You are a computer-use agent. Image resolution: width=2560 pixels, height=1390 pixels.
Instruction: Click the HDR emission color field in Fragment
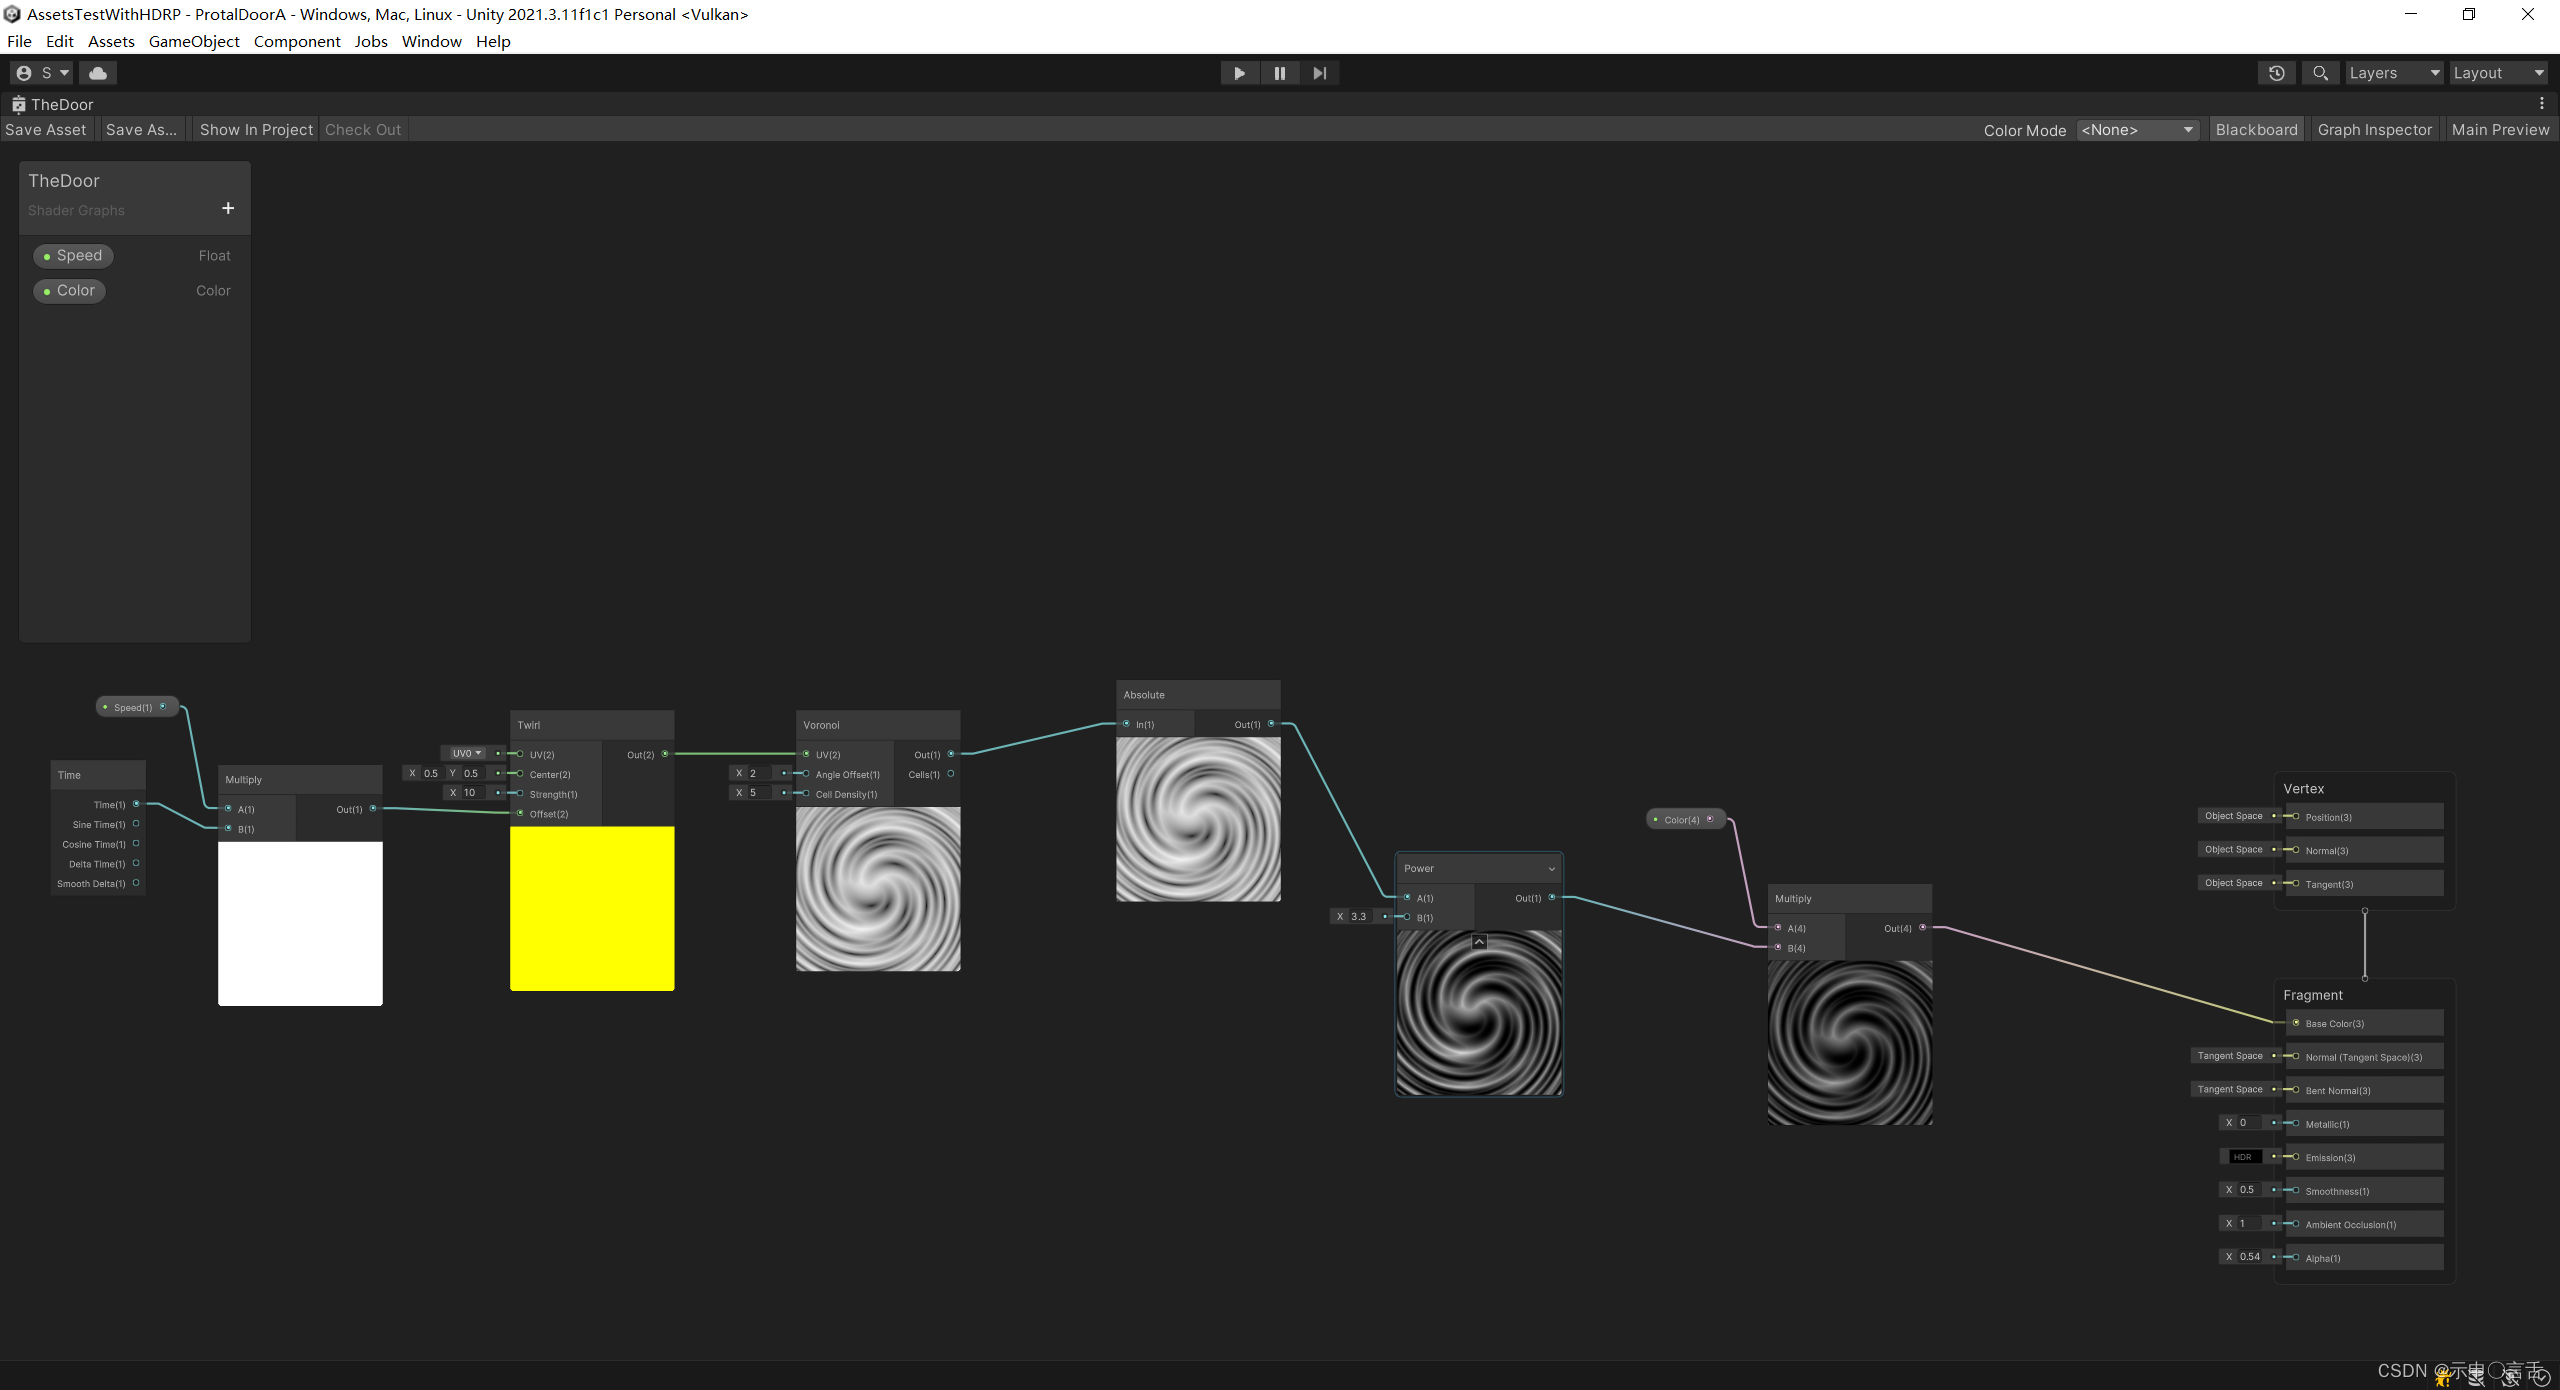(2244, 1156)
